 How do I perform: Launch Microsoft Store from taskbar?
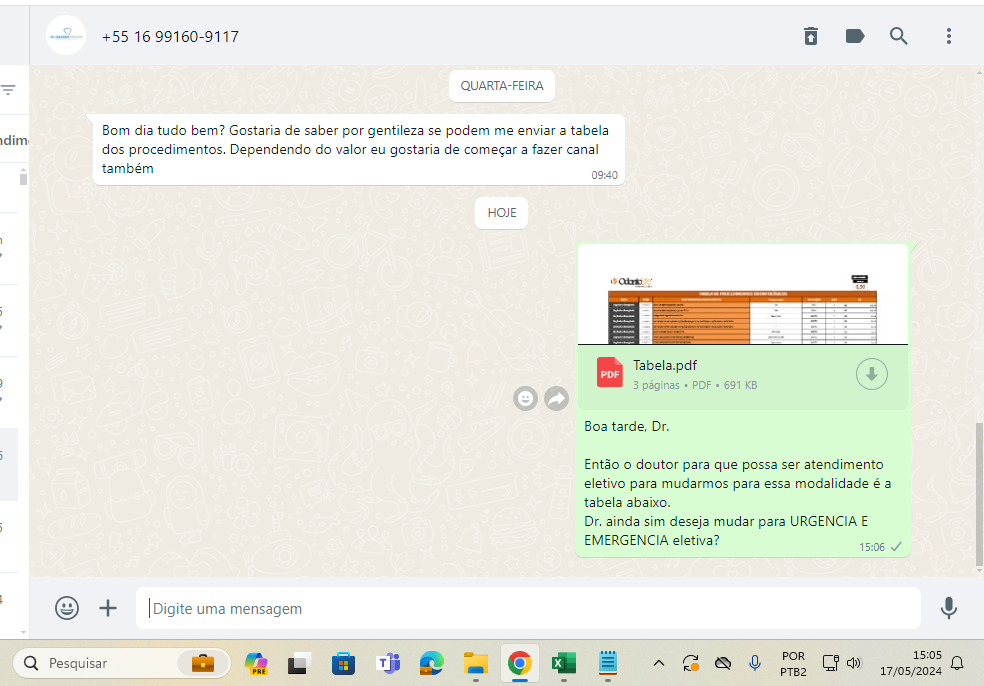point(343,663)
